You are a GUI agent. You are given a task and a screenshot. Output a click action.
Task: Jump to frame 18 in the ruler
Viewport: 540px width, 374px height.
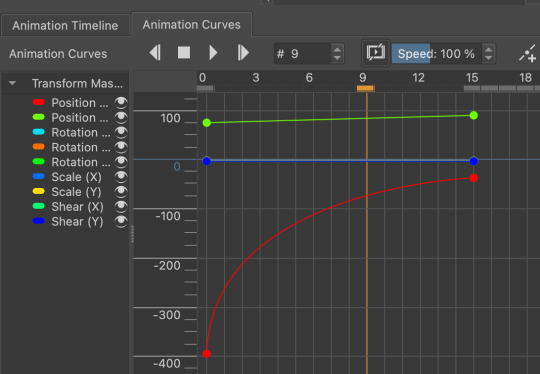pyautogui.click(x=526, y=78)
